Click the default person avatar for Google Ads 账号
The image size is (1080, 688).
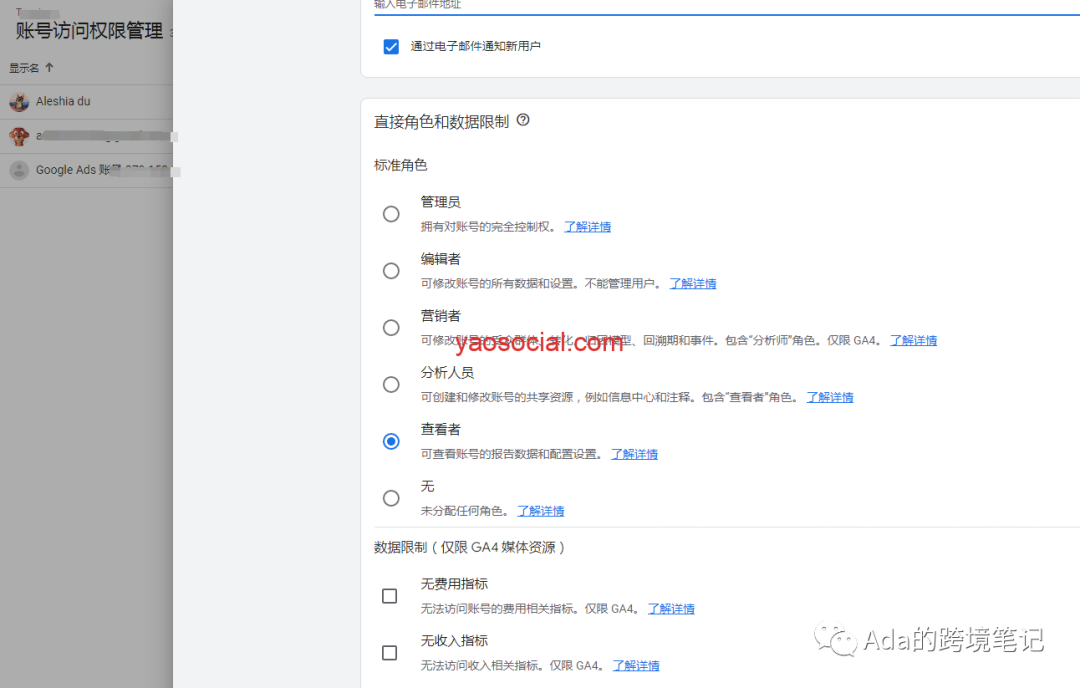(18, 169)
